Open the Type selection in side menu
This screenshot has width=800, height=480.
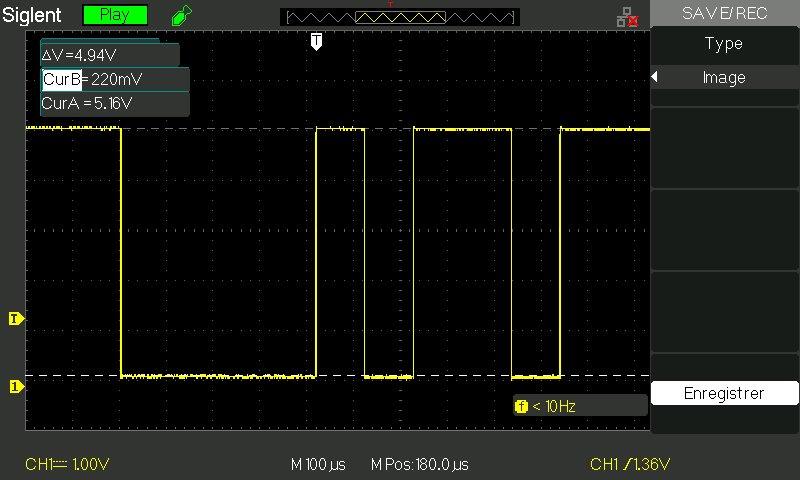[724, 44]
